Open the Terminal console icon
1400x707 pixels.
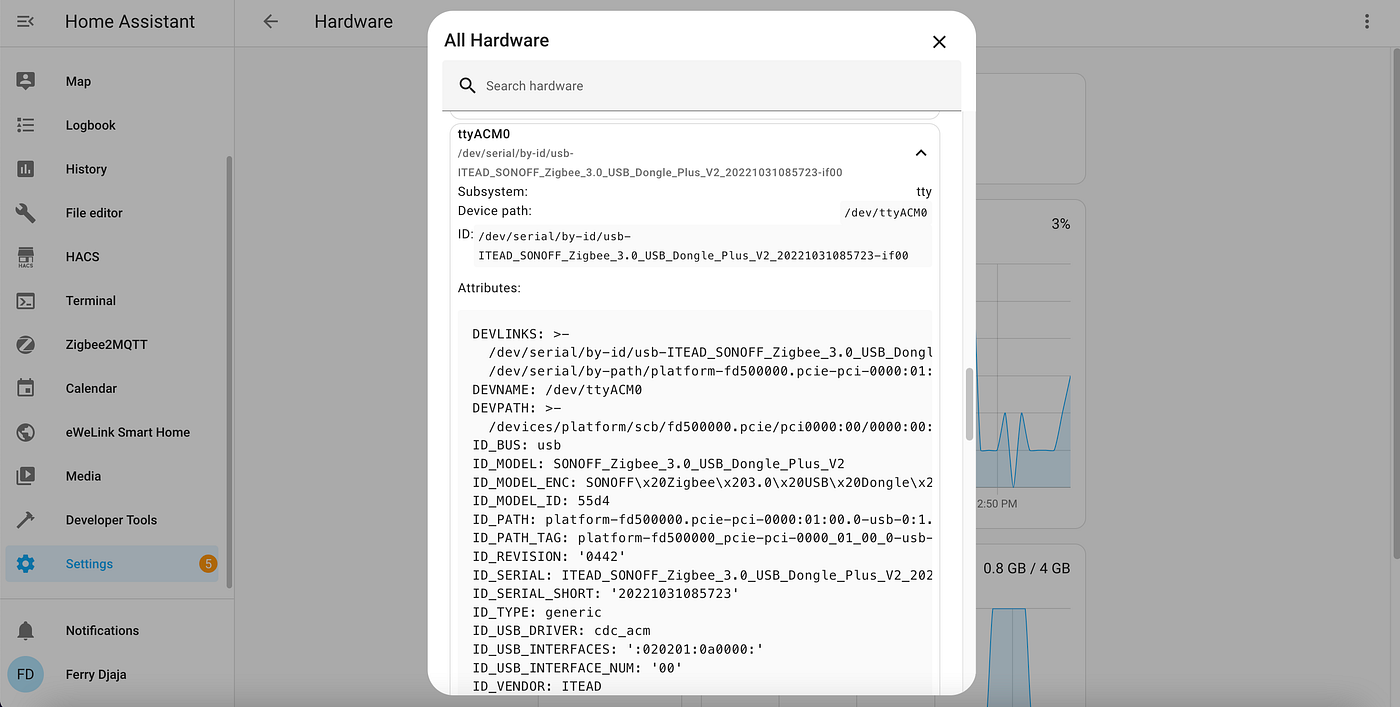point(26,300)
